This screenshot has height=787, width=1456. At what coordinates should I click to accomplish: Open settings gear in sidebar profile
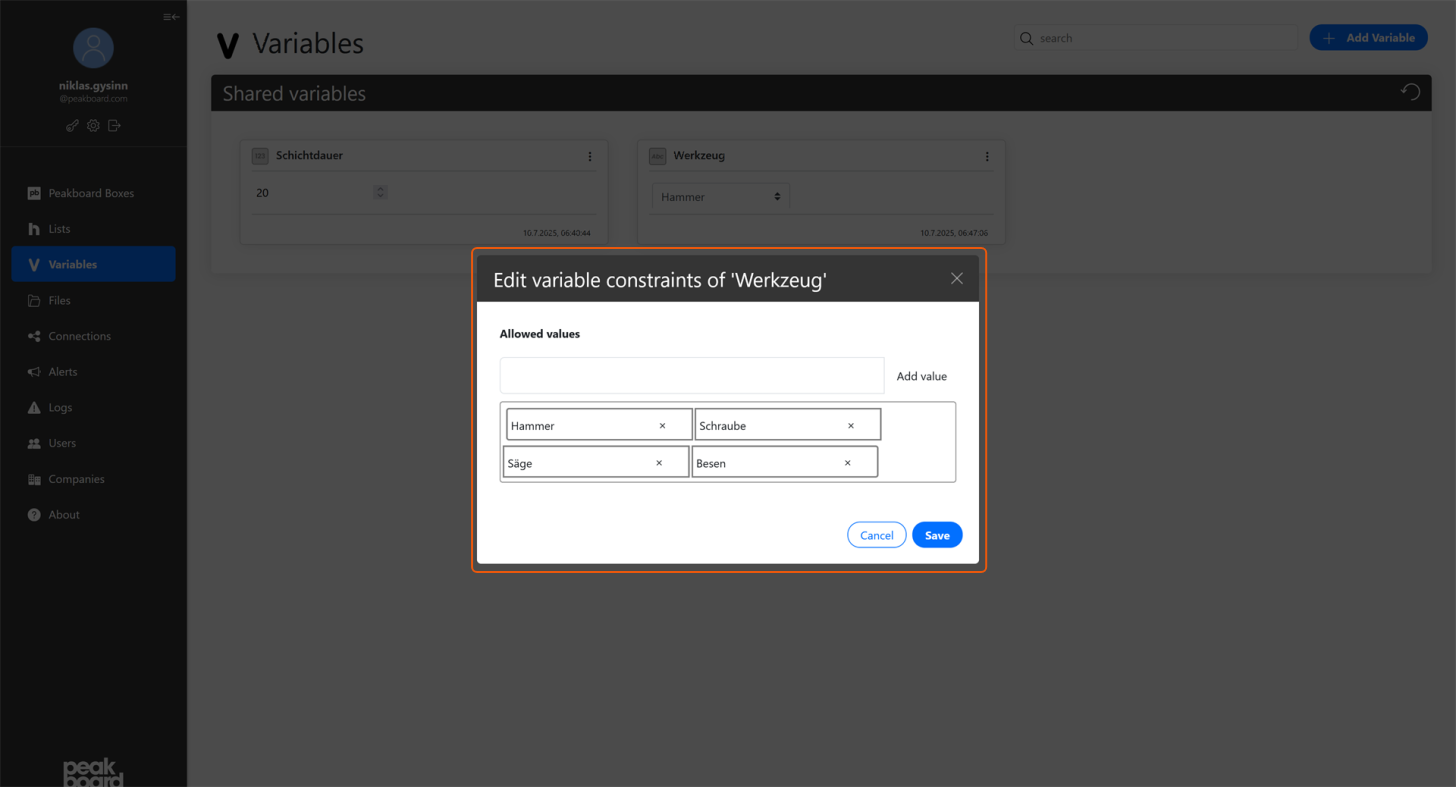(x=93, y=126)
